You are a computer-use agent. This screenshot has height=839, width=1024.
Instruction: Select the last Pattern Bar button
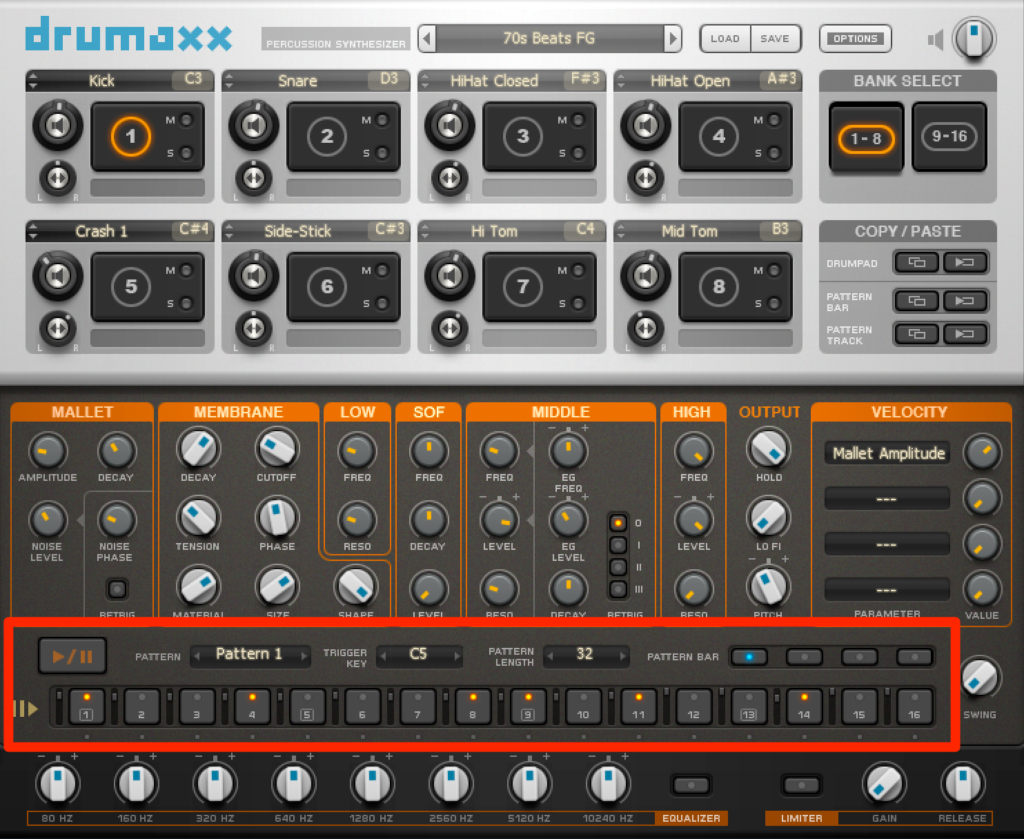914,657
